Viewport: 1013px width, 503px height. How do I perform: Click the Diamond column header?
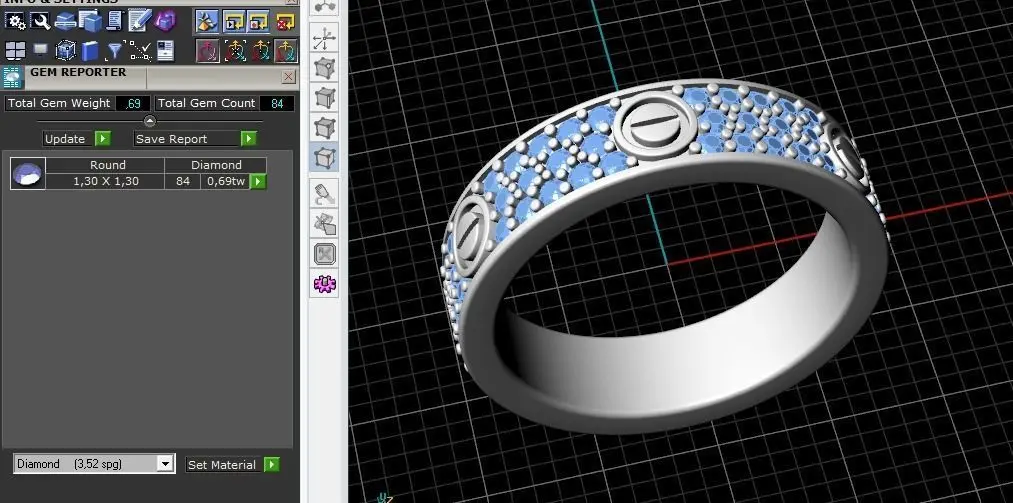[x=216, y=165]
